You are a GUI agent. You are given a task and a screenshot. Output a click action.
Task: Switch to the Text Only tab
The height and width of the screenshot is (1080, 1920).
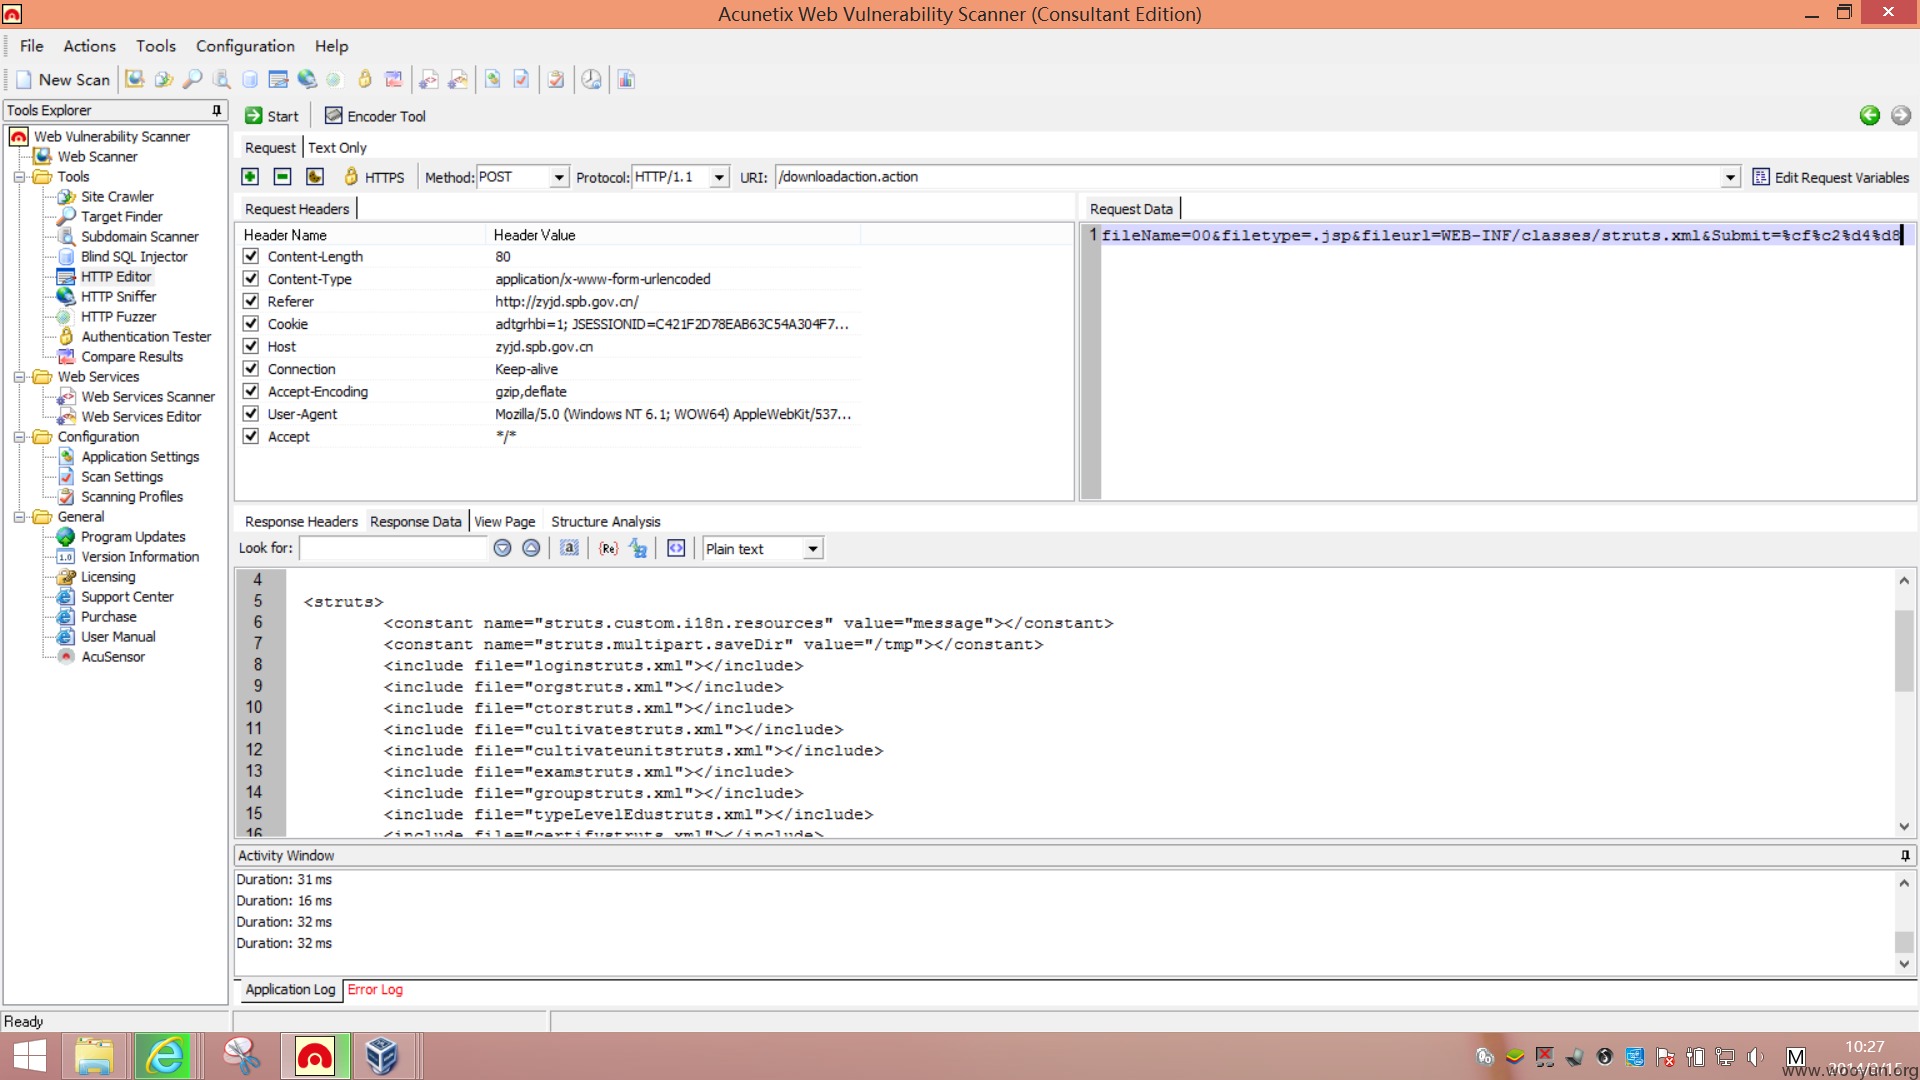tap(337, 147)
